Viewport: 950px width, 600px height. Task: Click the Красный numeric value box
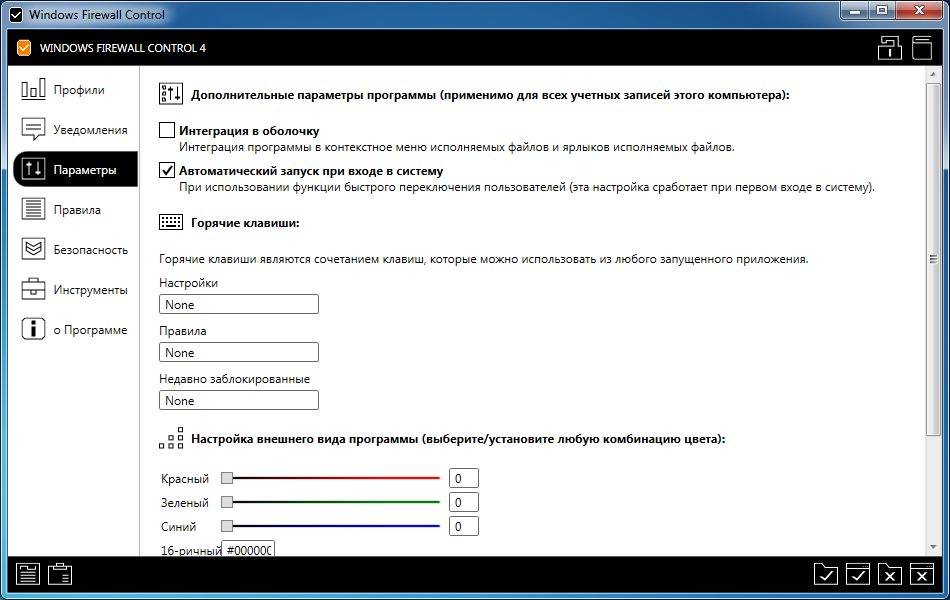click(x=463, y=478)
